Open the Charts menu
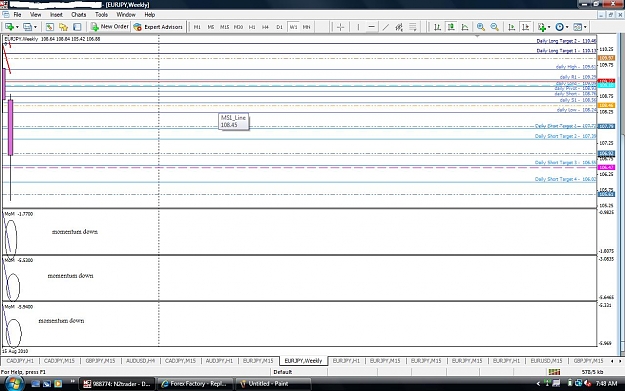Screen dimensions: 625x391 (x=79, y=14)
